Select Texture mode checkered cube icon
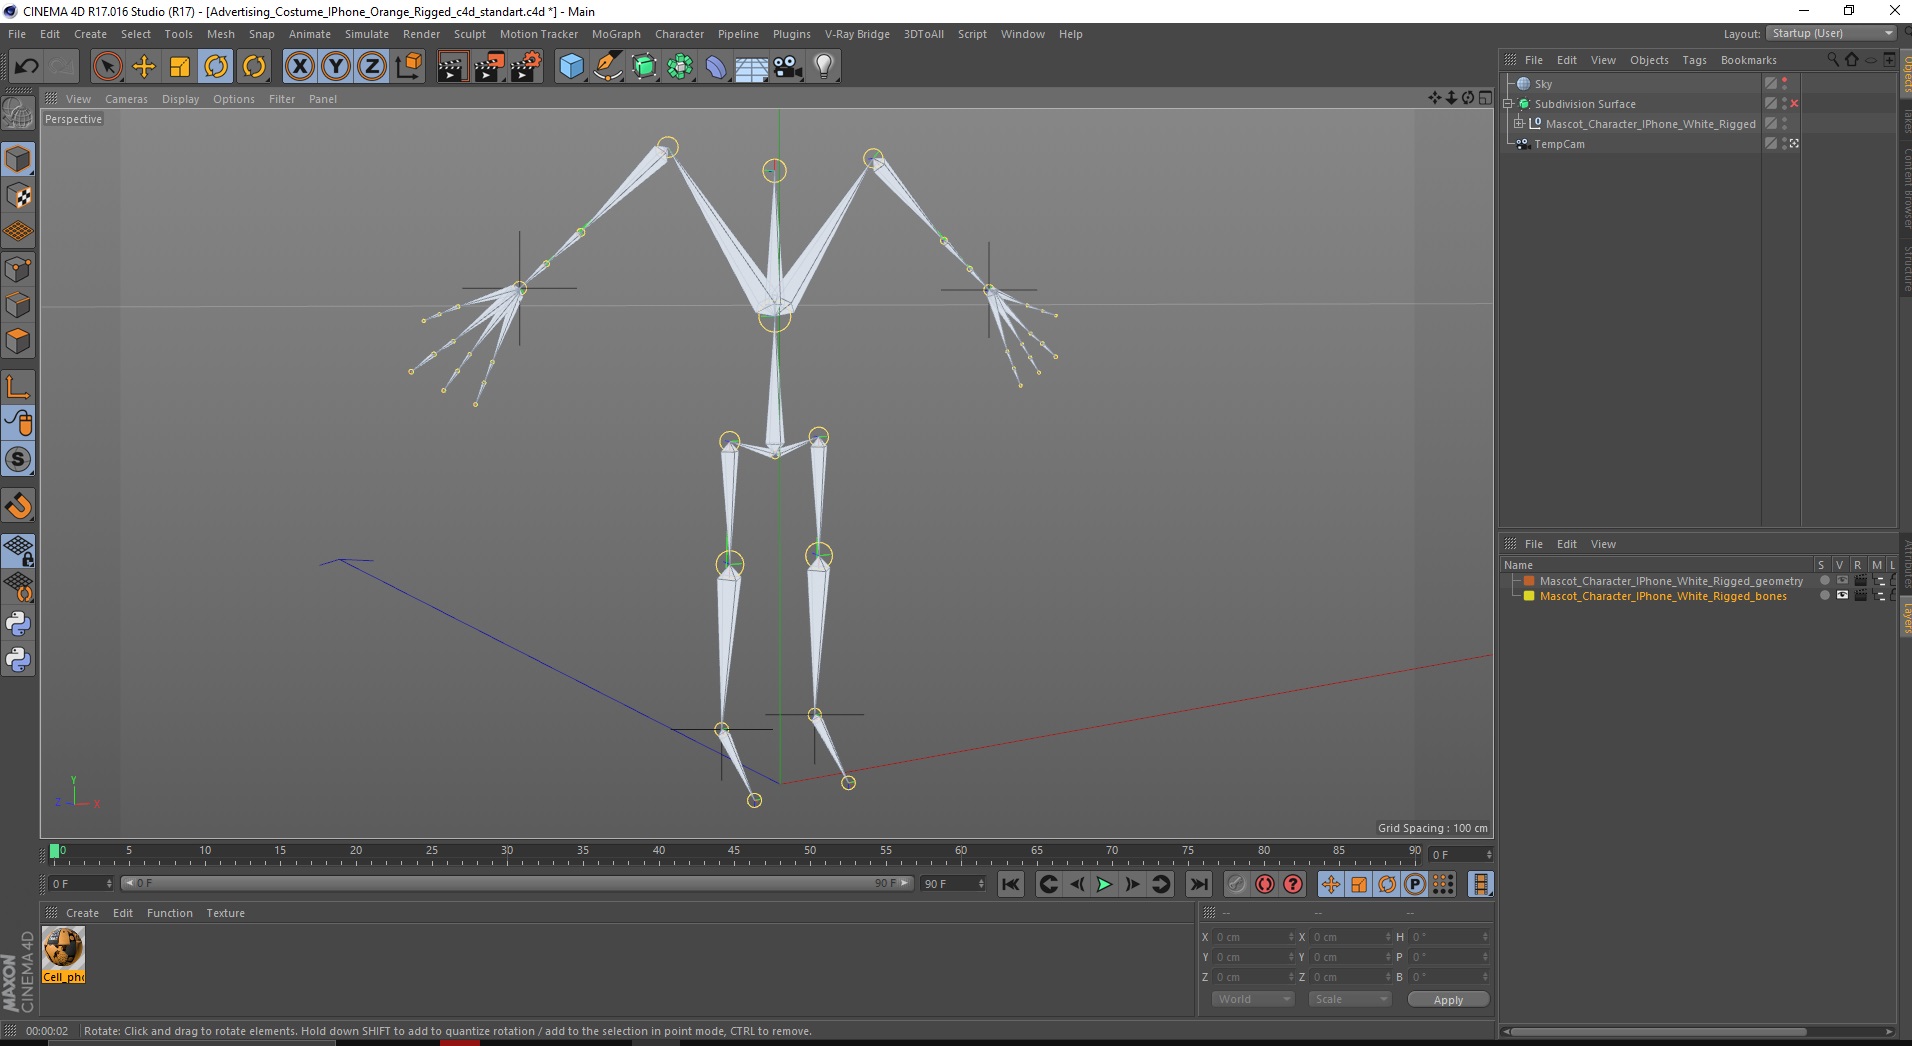This screenshot has width=1912, height=1046. pyautogui.click(x=18, y=196)
